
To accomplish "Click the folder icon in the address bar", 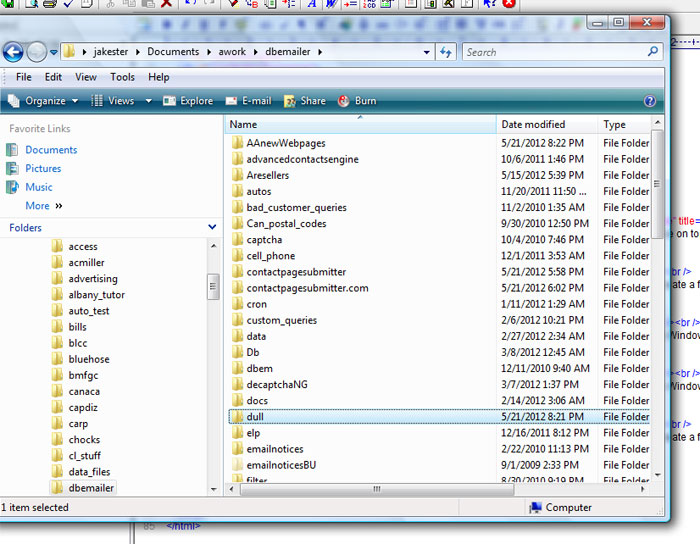I will tap(69, 51).
